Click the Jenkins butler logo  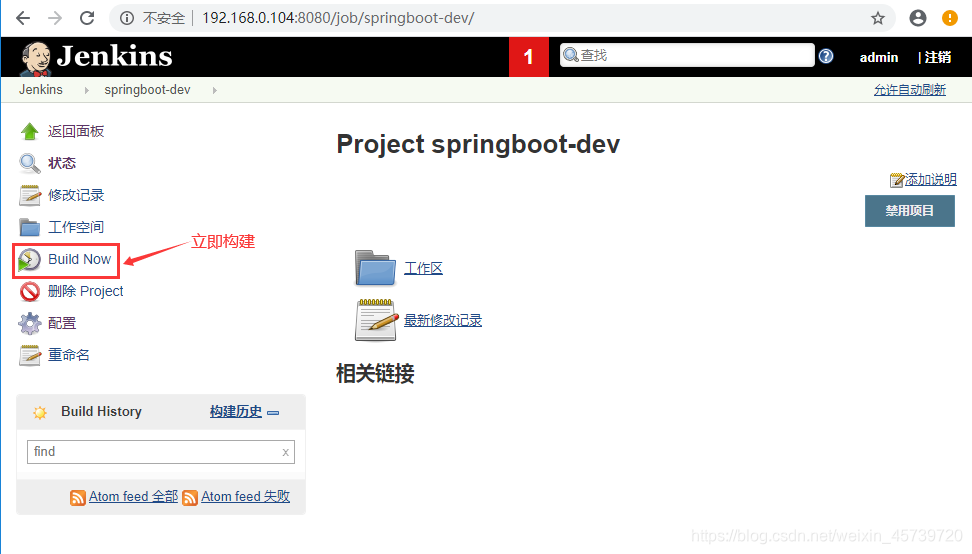[35, 58]
